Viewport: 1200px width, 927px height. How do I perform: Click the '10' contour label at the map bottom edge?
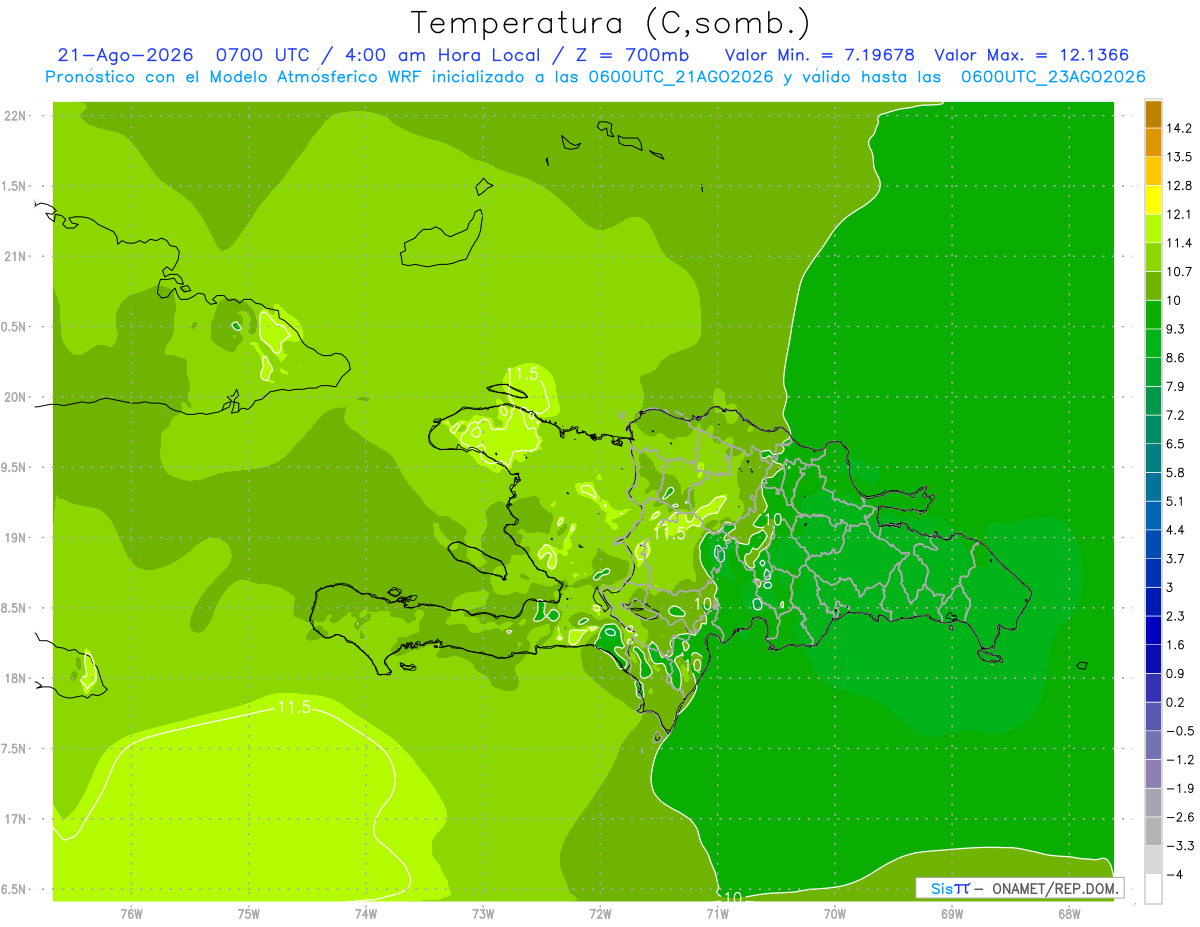[x=732, y=896]
